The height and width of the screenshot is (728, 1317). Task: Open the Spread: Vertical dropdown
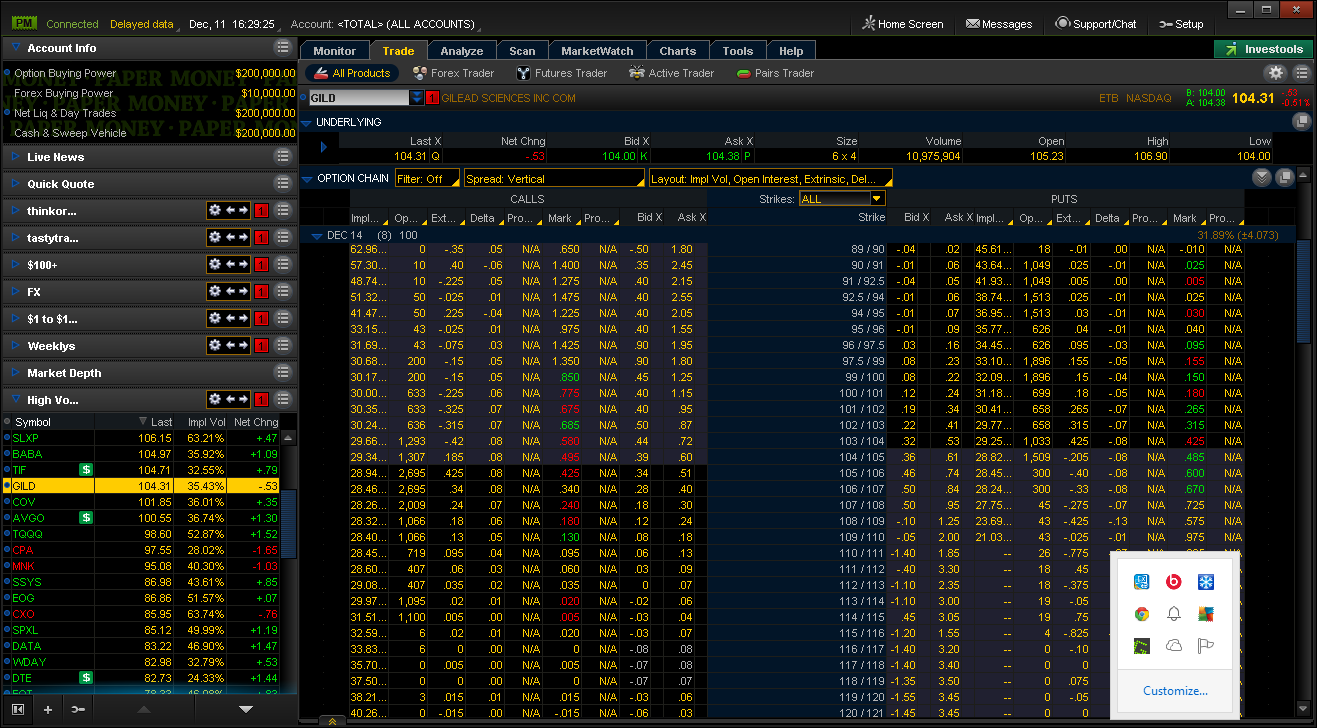pos(554,179)
